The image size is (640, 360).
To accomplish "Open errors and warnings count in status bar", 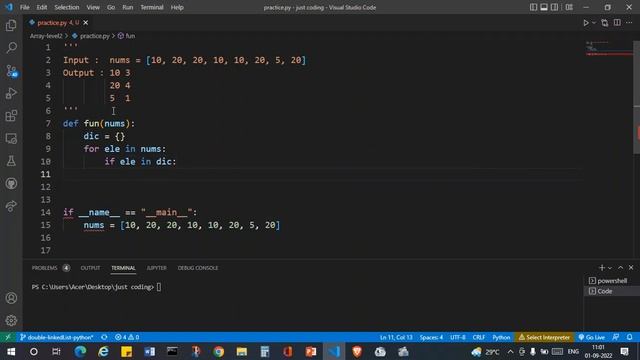I will pyautogui.click(x=127, y=338).
